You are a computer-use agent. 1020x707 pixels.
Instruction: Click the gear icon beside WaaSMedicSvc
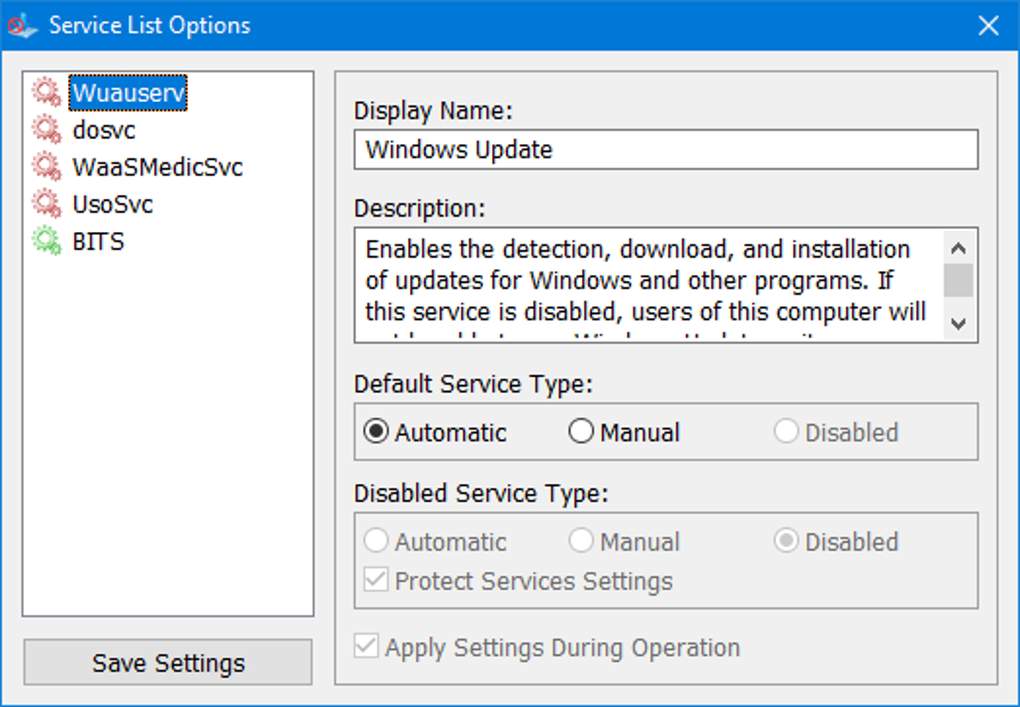click(x=46, y=167)
